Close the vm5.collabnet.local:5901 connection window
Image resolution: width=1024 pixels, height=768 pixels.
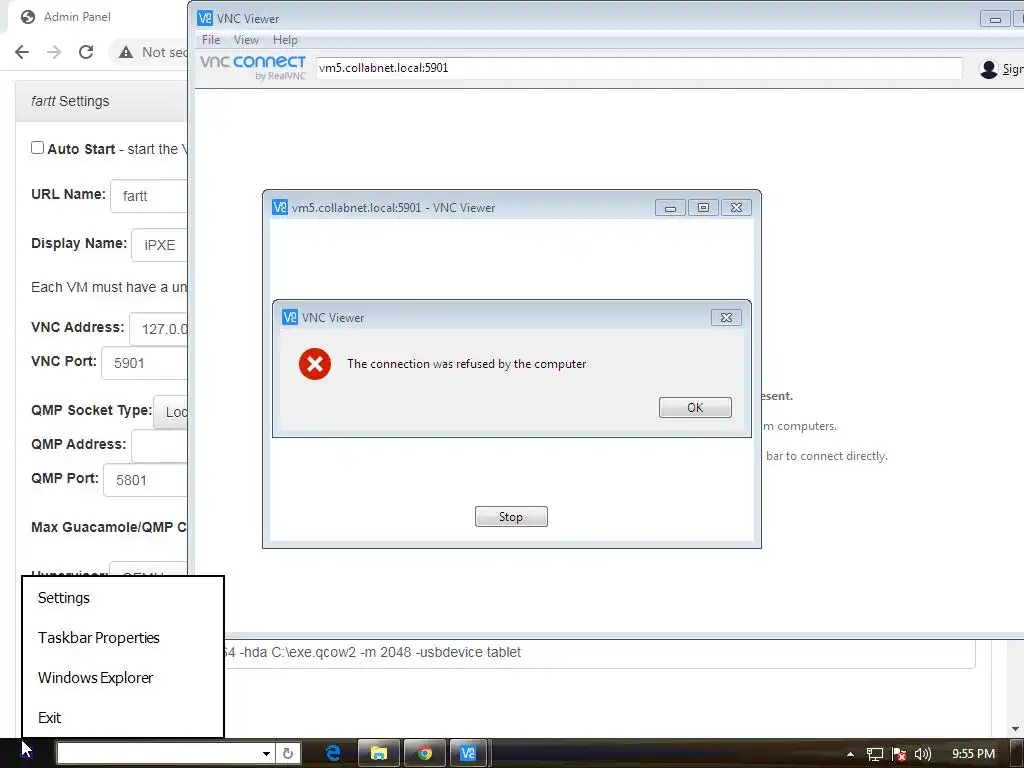tap(736, 208)
